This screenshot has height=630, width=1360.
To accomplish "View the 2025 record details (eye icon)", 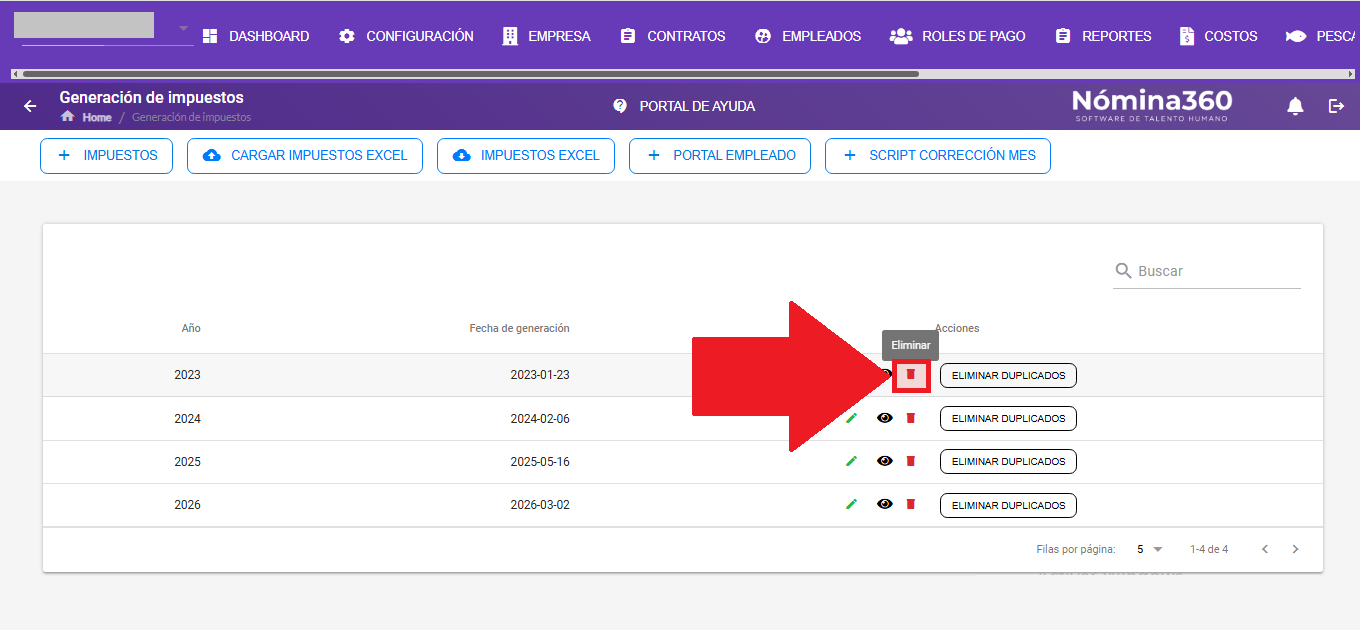I will click(884, 461).
